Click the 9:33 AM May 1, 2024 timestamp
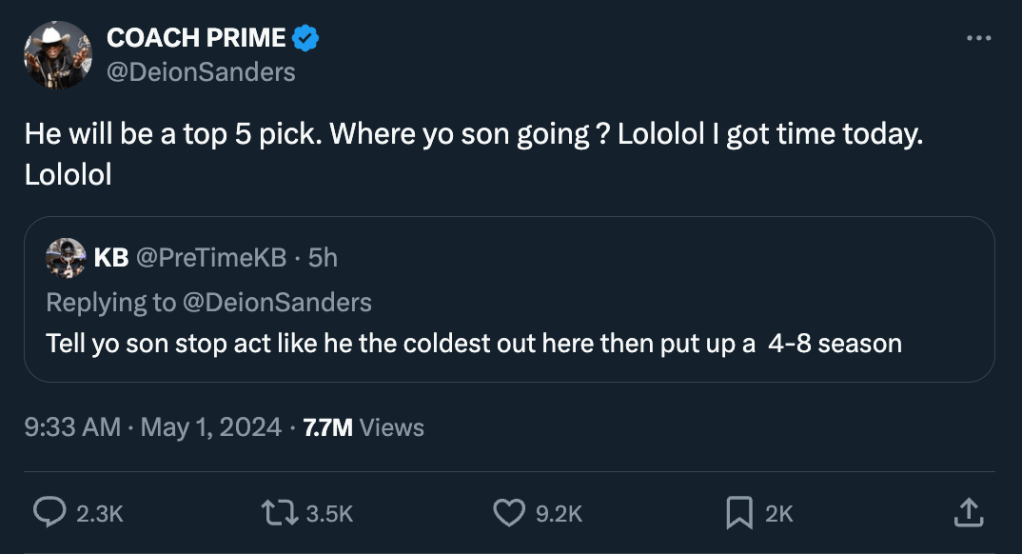 (153, 428)
